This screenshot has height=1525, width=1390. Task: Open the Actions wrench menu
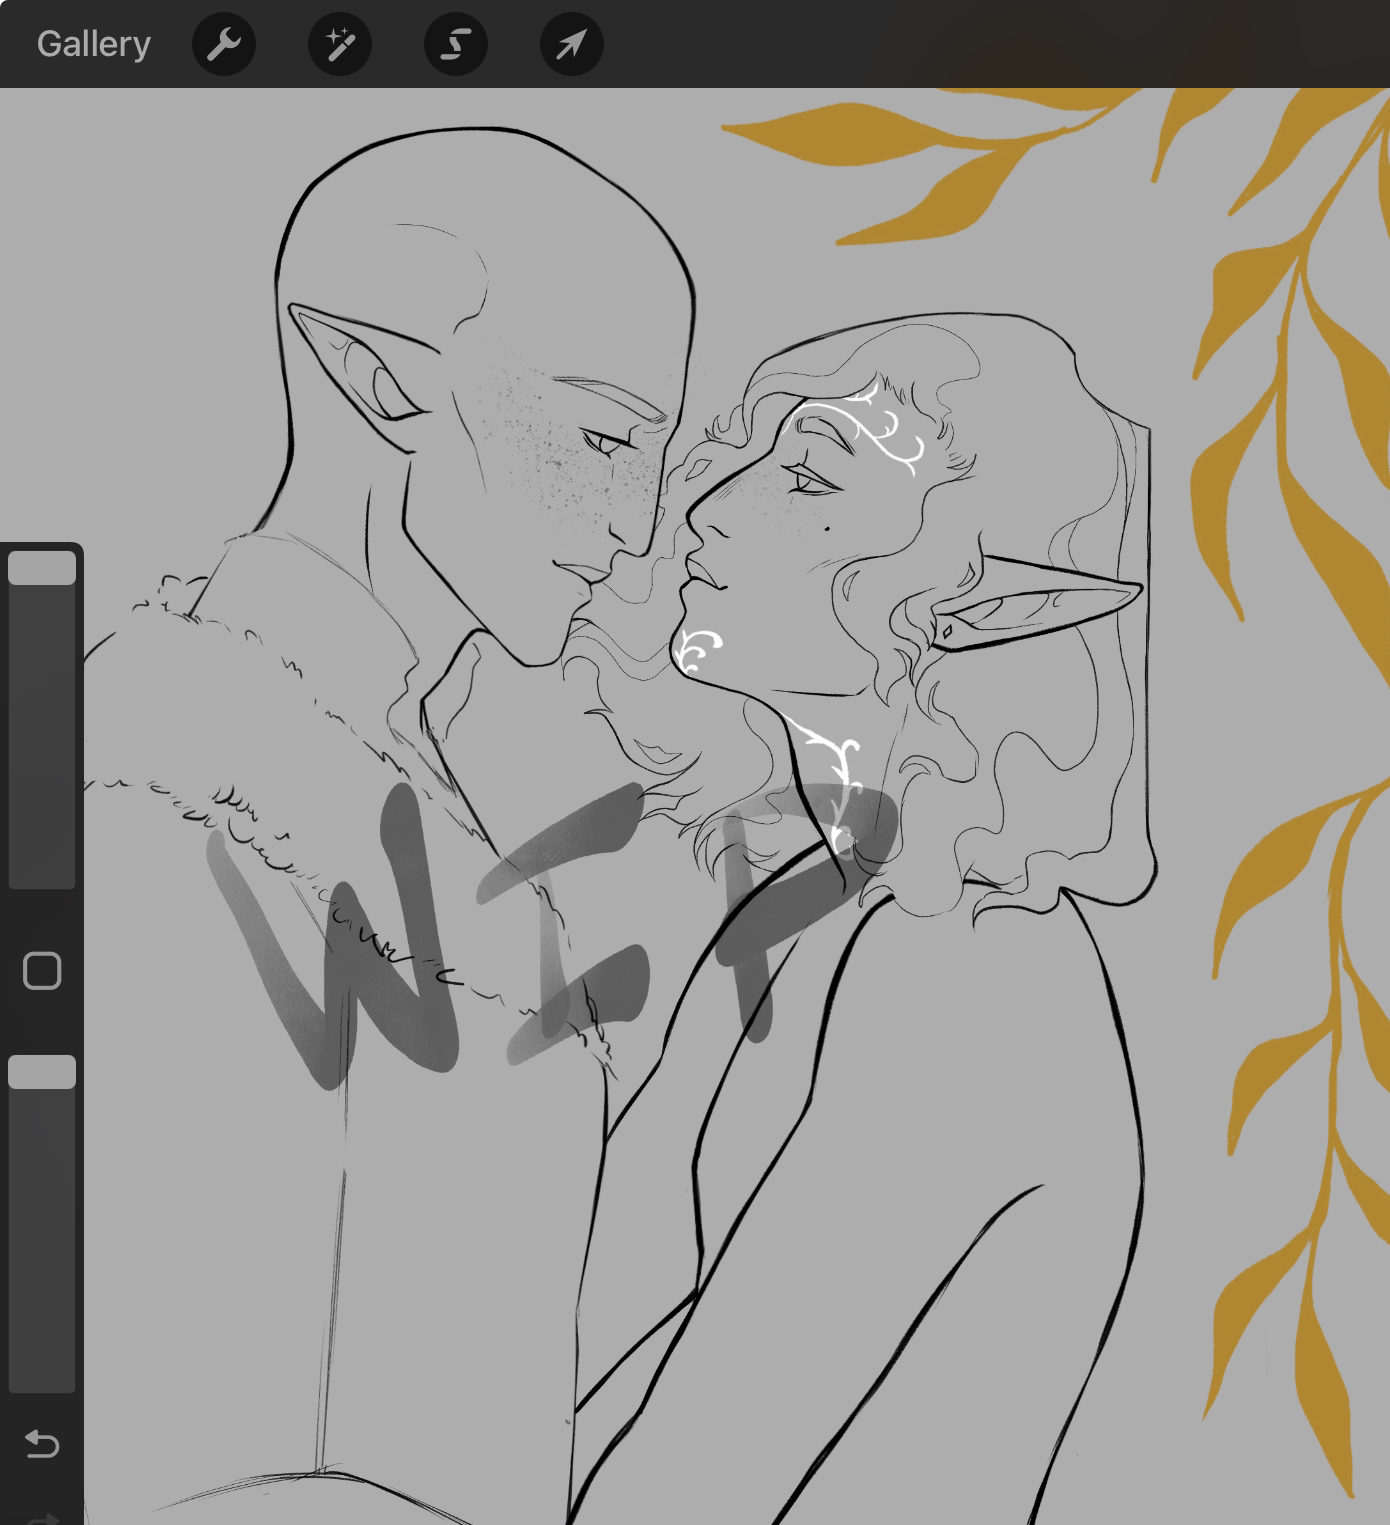point(224,44)
